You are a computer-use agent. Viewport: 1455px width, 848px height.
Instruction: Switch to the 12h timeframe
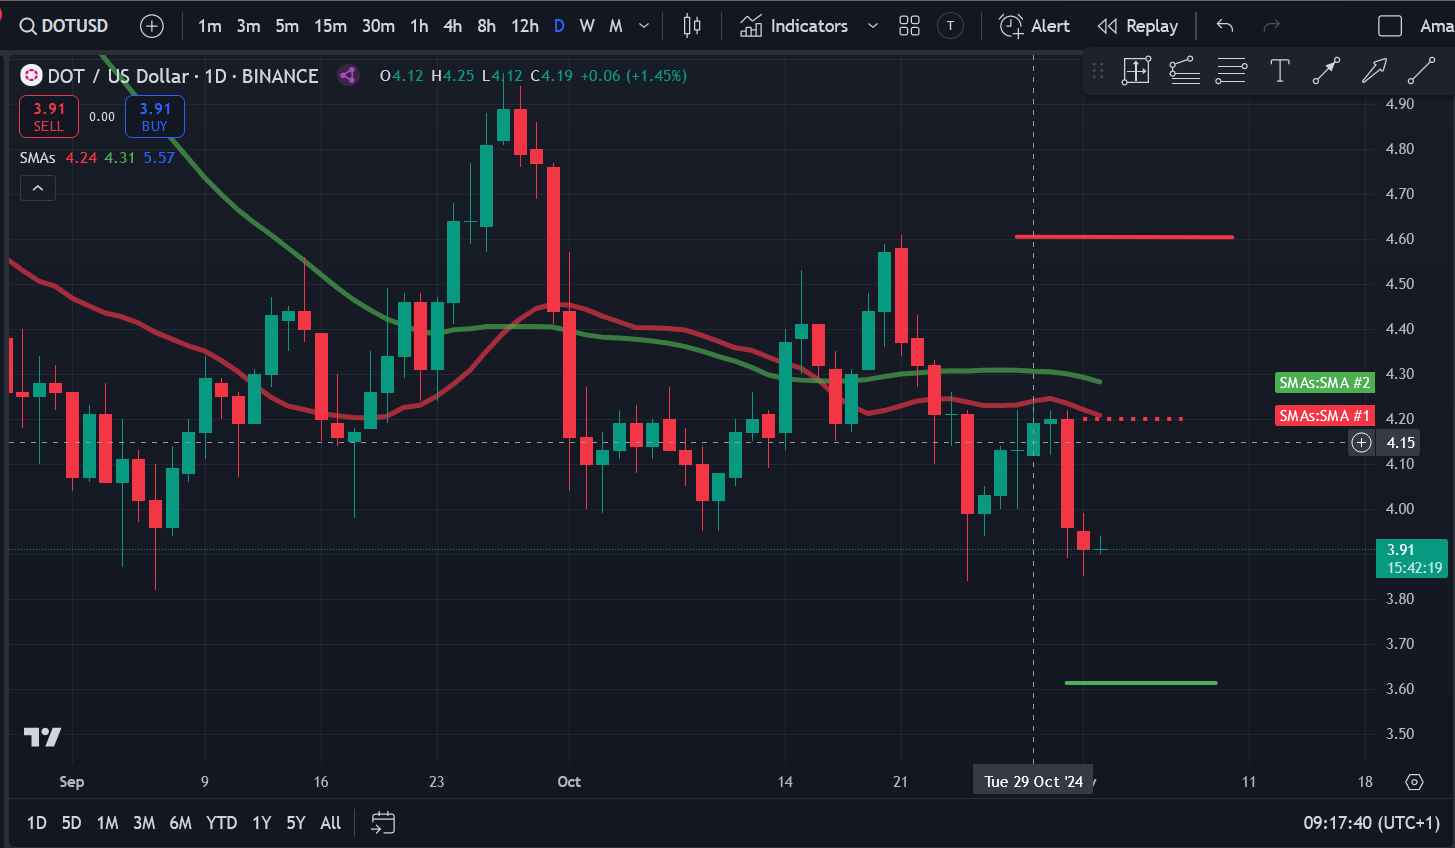524,26
